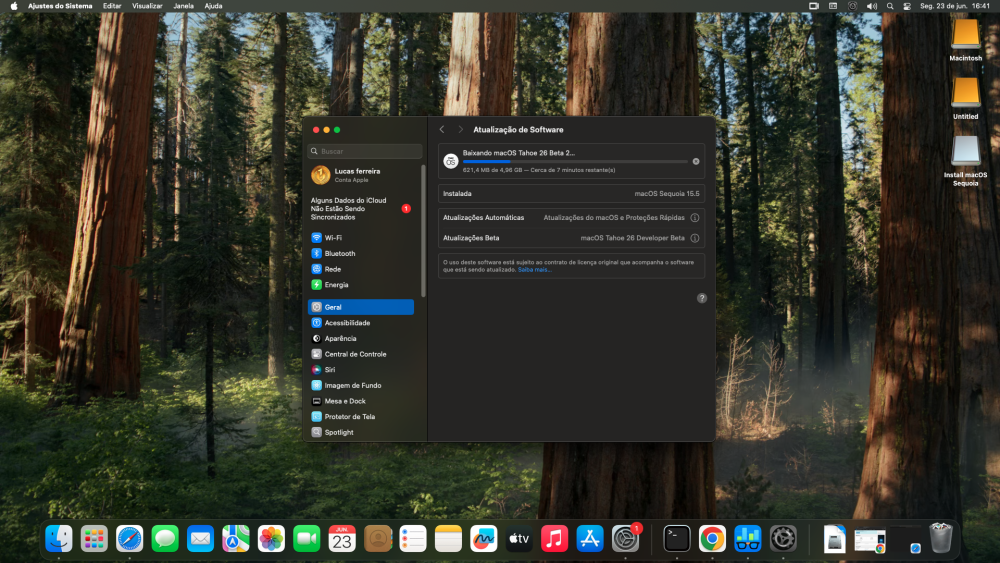Cancel the macOS Tahoe download
This screenshot has height=563, width=1000.
[x=696, y=161]
